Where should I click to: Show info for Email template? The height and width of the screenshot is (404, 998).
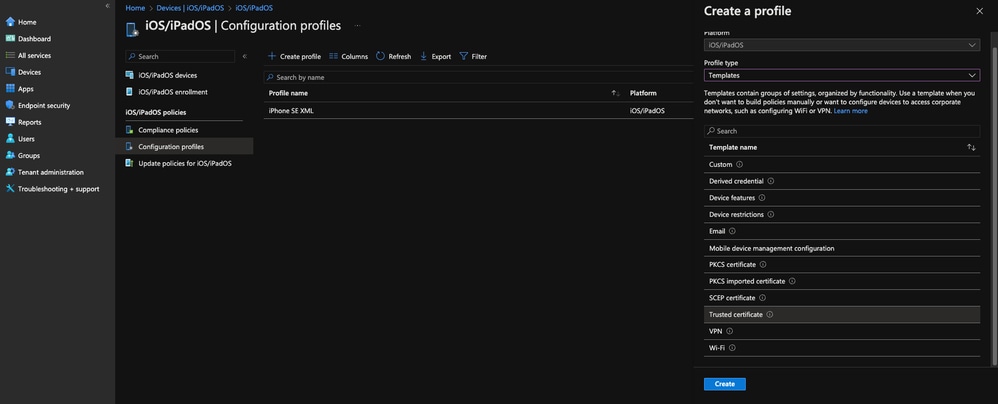[732, 231]
